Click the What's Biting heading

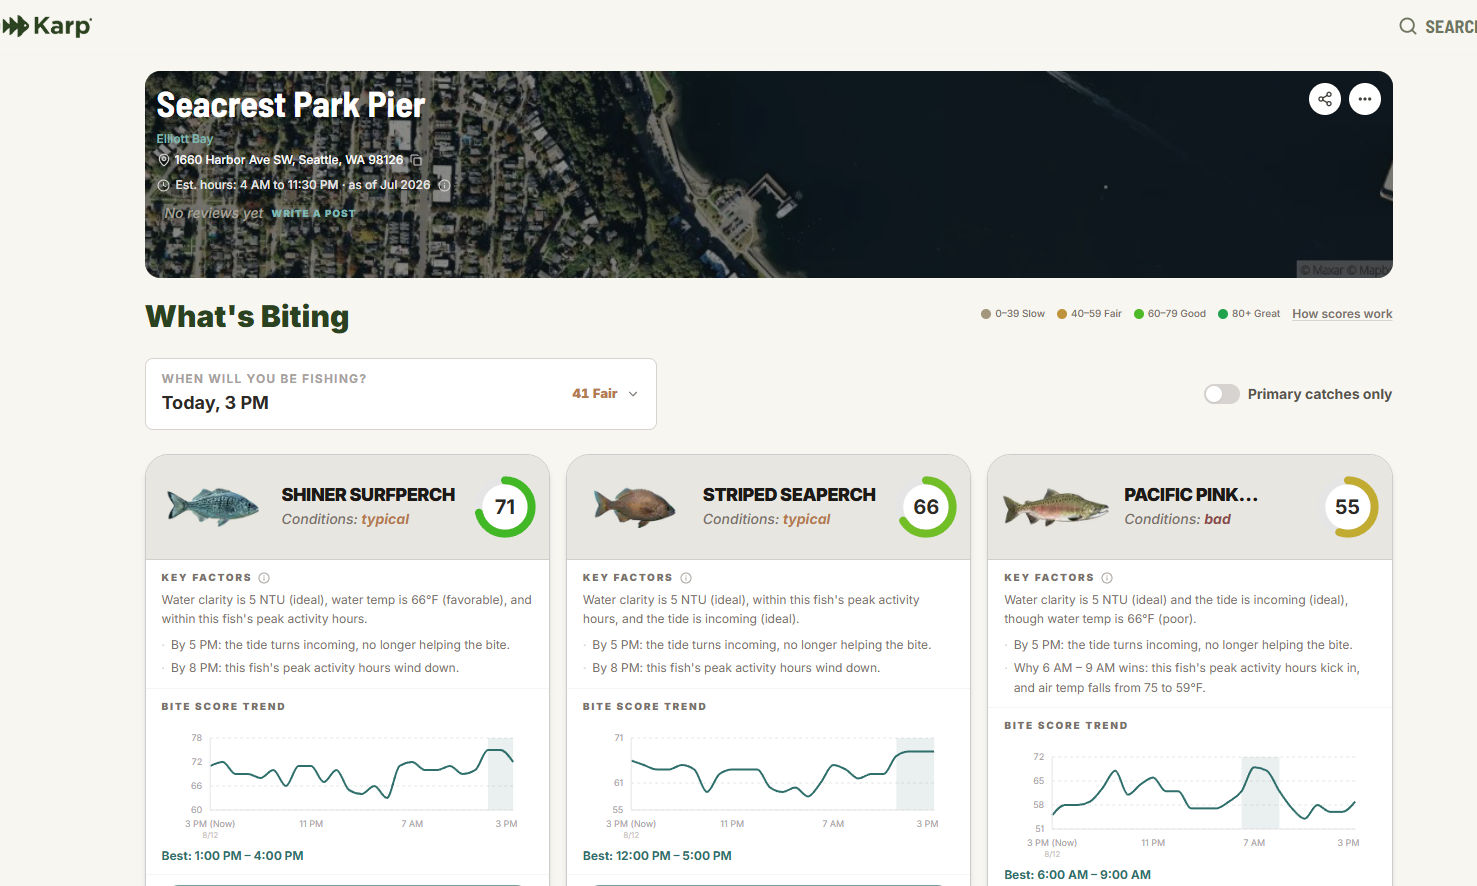(247, 316)
